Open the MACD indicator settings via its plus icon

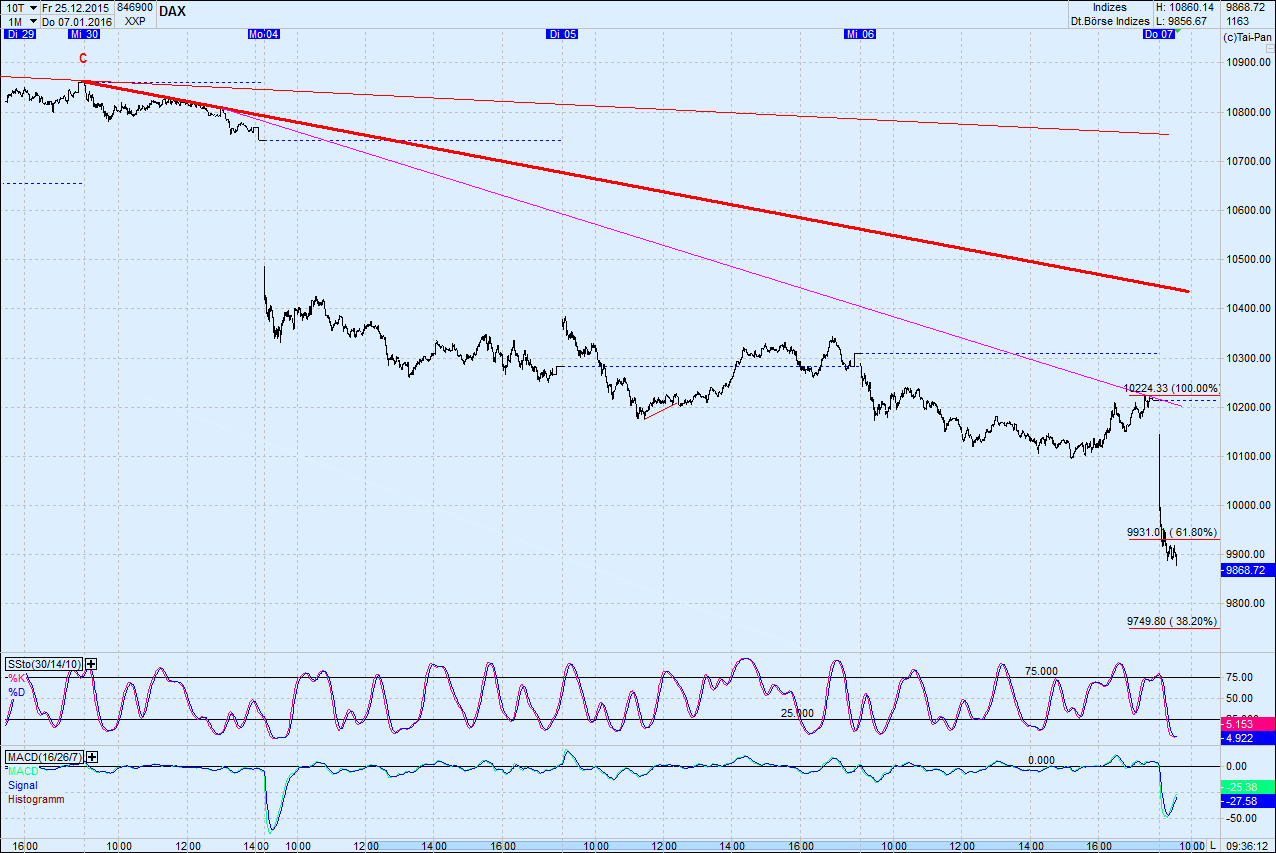[90, 757]
